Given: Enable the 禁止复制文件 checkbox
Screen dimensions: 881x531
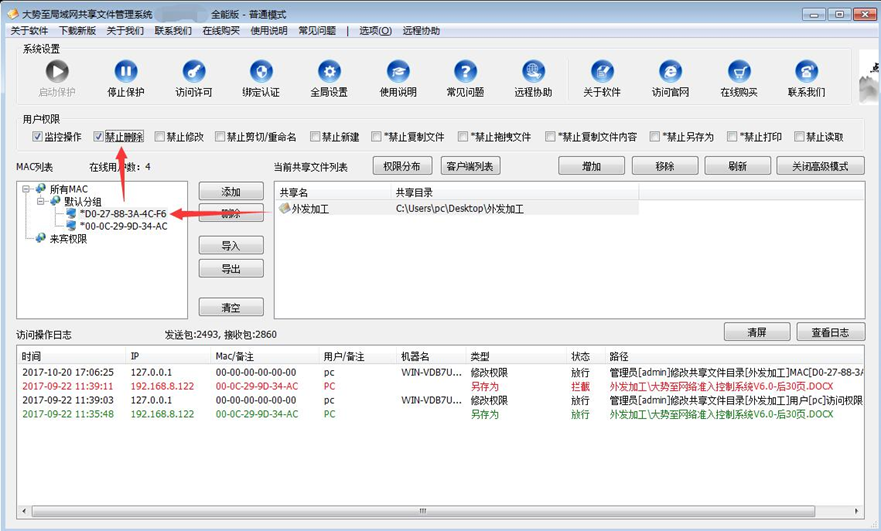Looking at the screenshot, I should click(376, 137).
